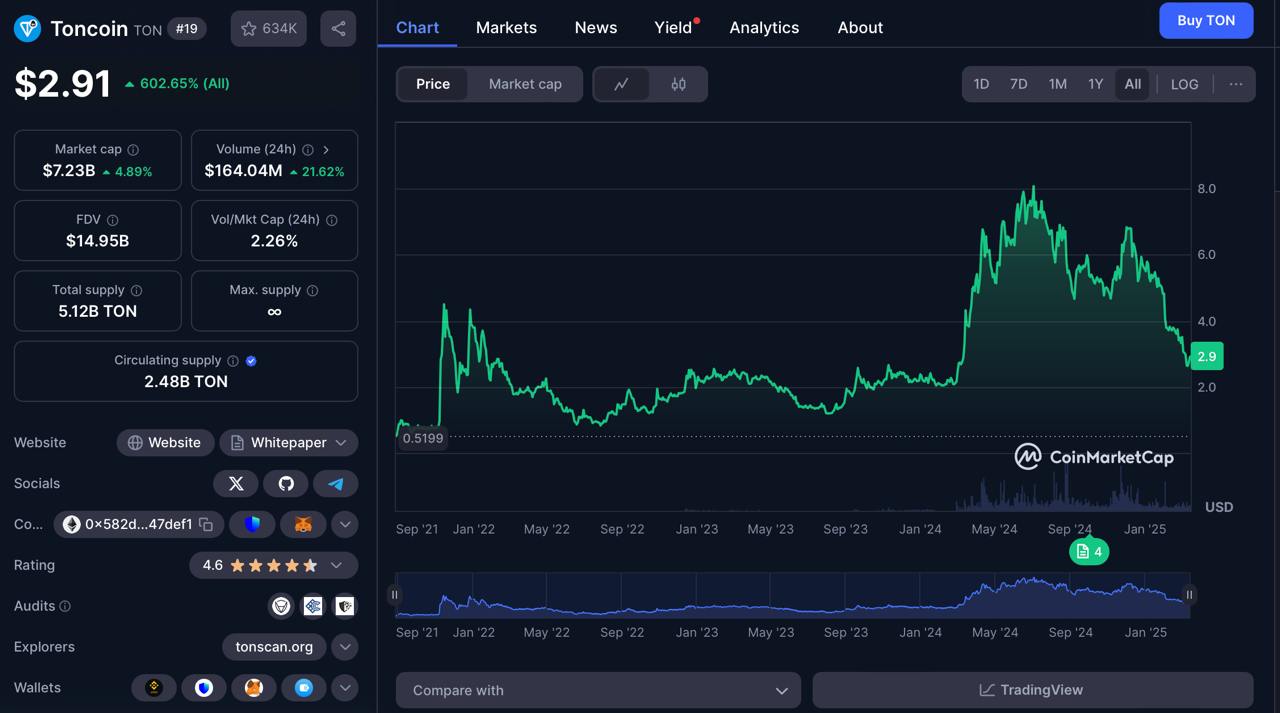The height and width of the screenshot is (713, 1280).
Task: Toggle LOG scale on chart
Action: [x=1184, y=84]
